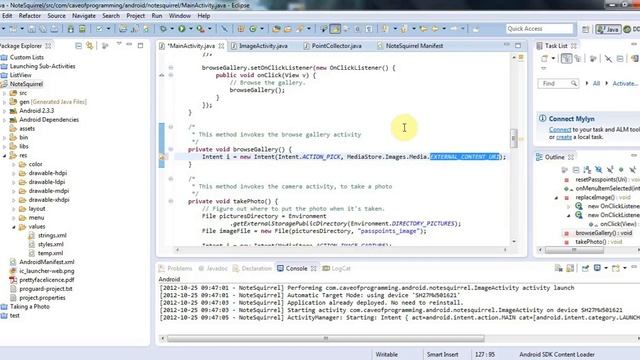Image resolution: width=640 pixels, height=360 pixels.
Task: Open the Refactor menu
Action: click(30, 16)
